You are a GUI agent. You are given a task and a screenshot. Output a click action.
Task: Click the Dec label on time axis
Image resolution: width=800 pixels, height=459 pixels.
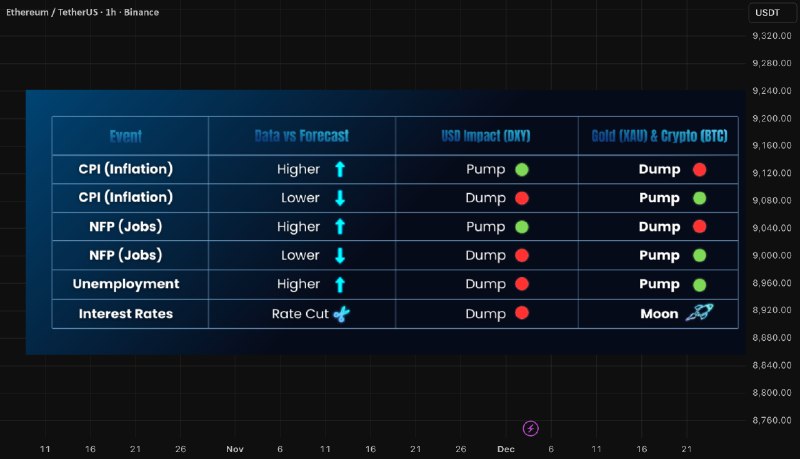tap(506, 450)
